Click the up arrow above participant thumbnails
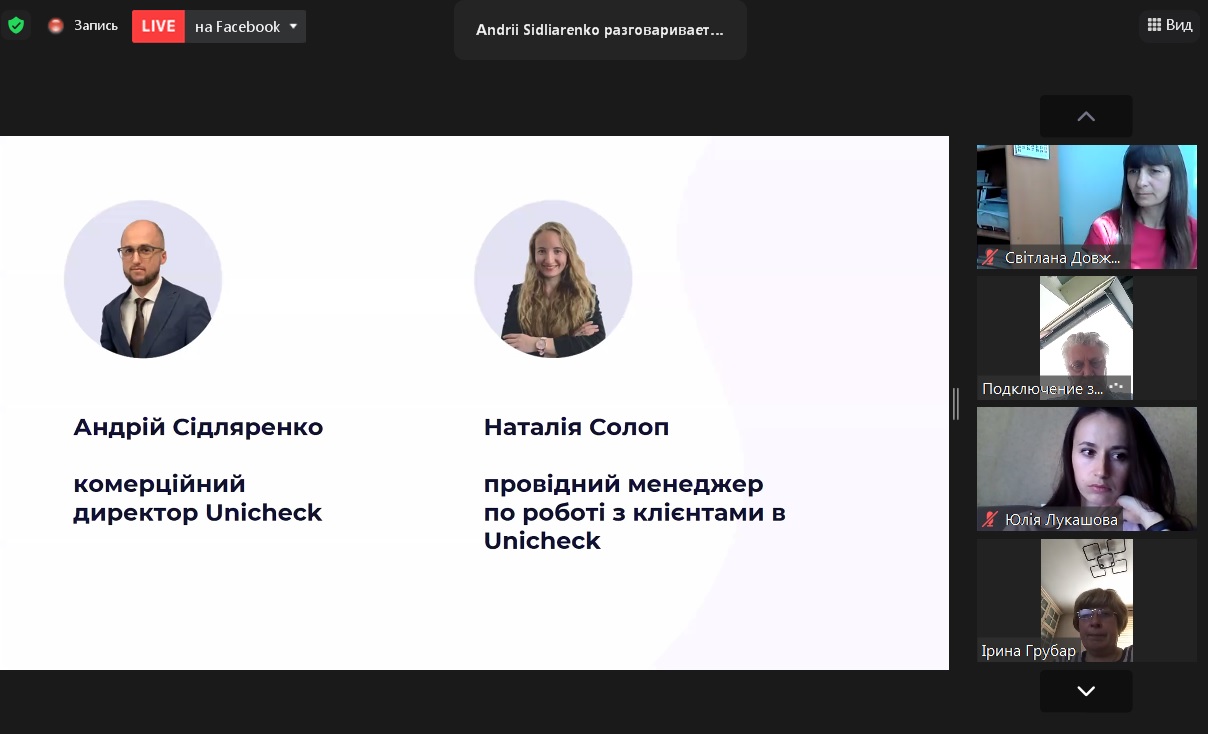 [1086, 116]
